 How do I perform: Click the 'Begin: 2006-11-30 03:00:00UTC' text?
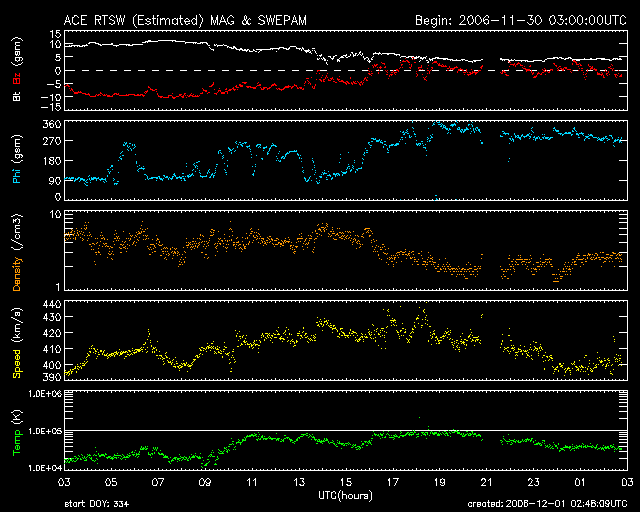click(x=521, y=20)
